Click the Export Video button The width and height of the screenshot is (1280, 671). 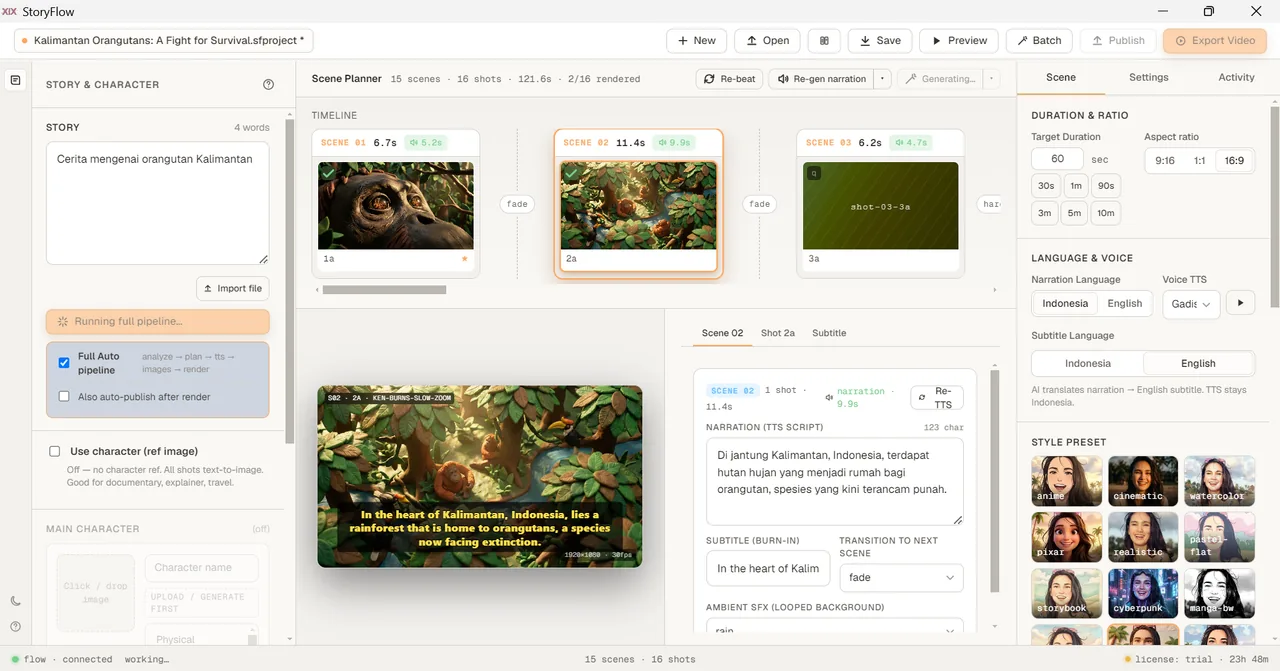tap(1215, 41)
